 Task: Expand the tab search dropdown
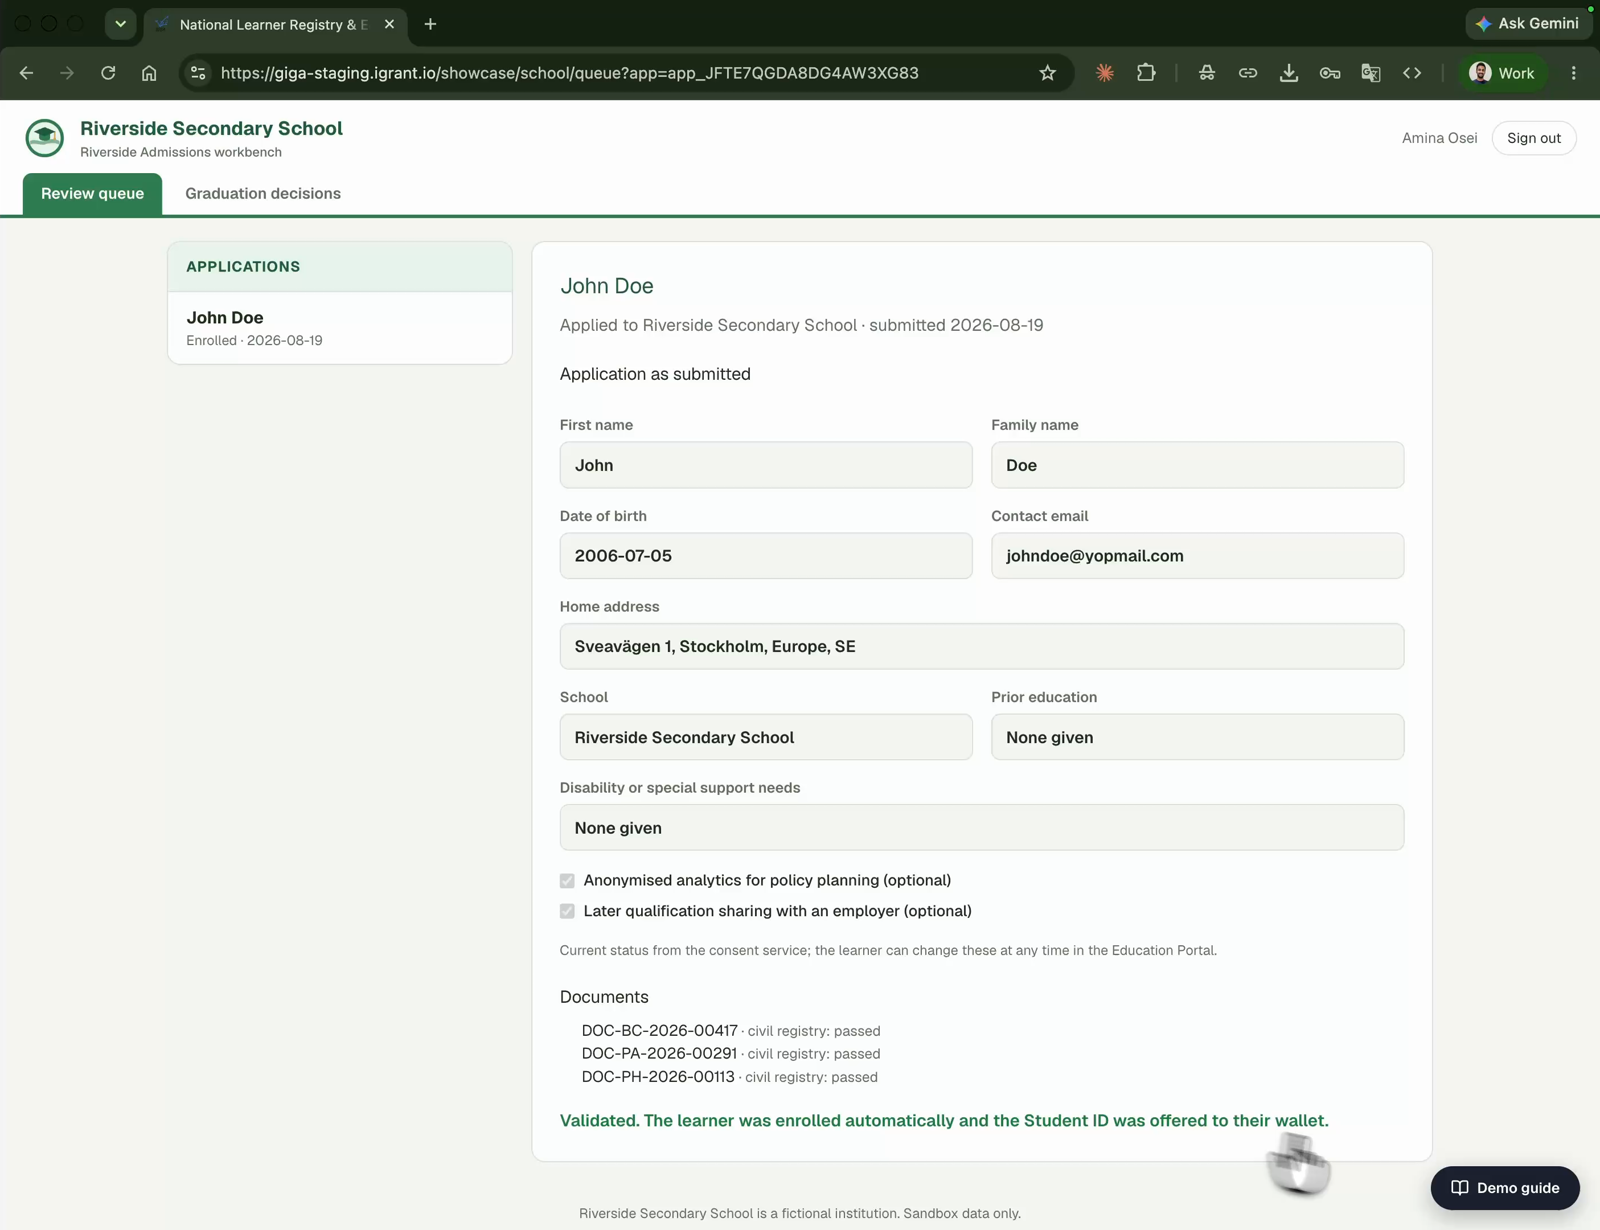120,24
